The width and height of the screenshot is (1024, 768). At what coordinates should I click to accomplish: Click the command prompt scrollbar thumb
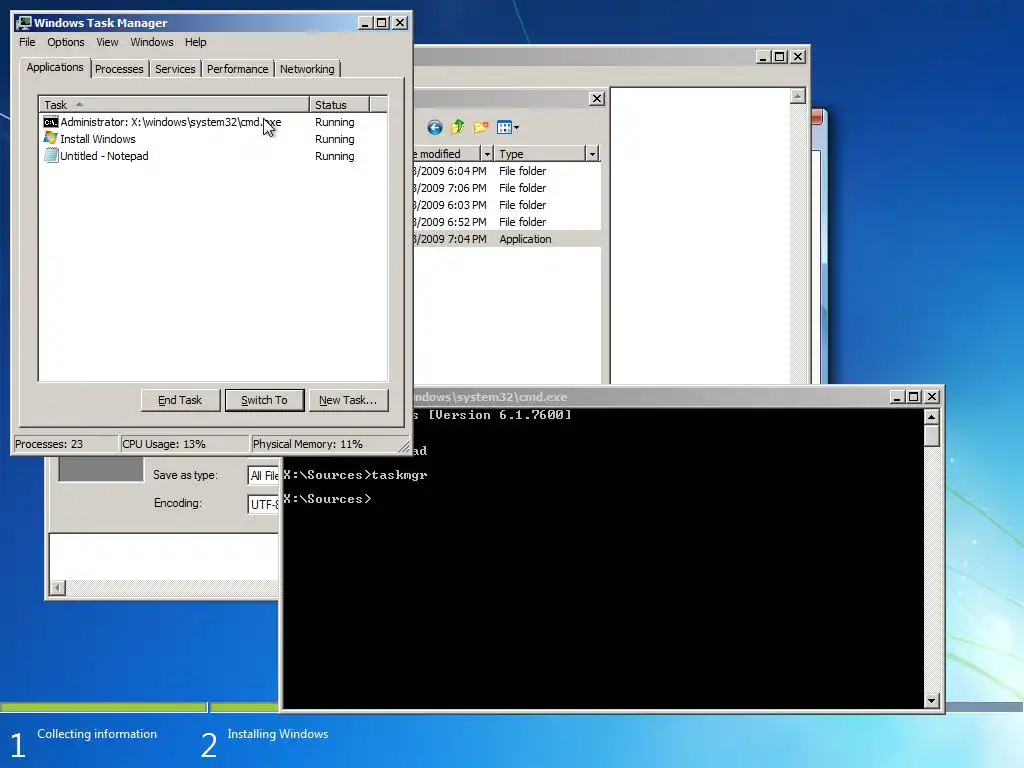click(x=932, y=436)
